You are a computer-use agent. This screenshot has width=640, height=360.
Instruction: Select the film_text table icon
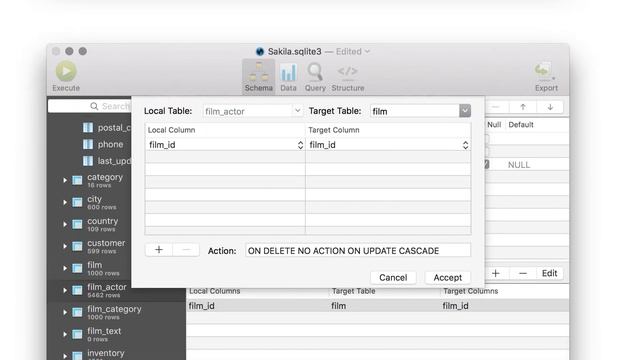click(x=77, y=334)
